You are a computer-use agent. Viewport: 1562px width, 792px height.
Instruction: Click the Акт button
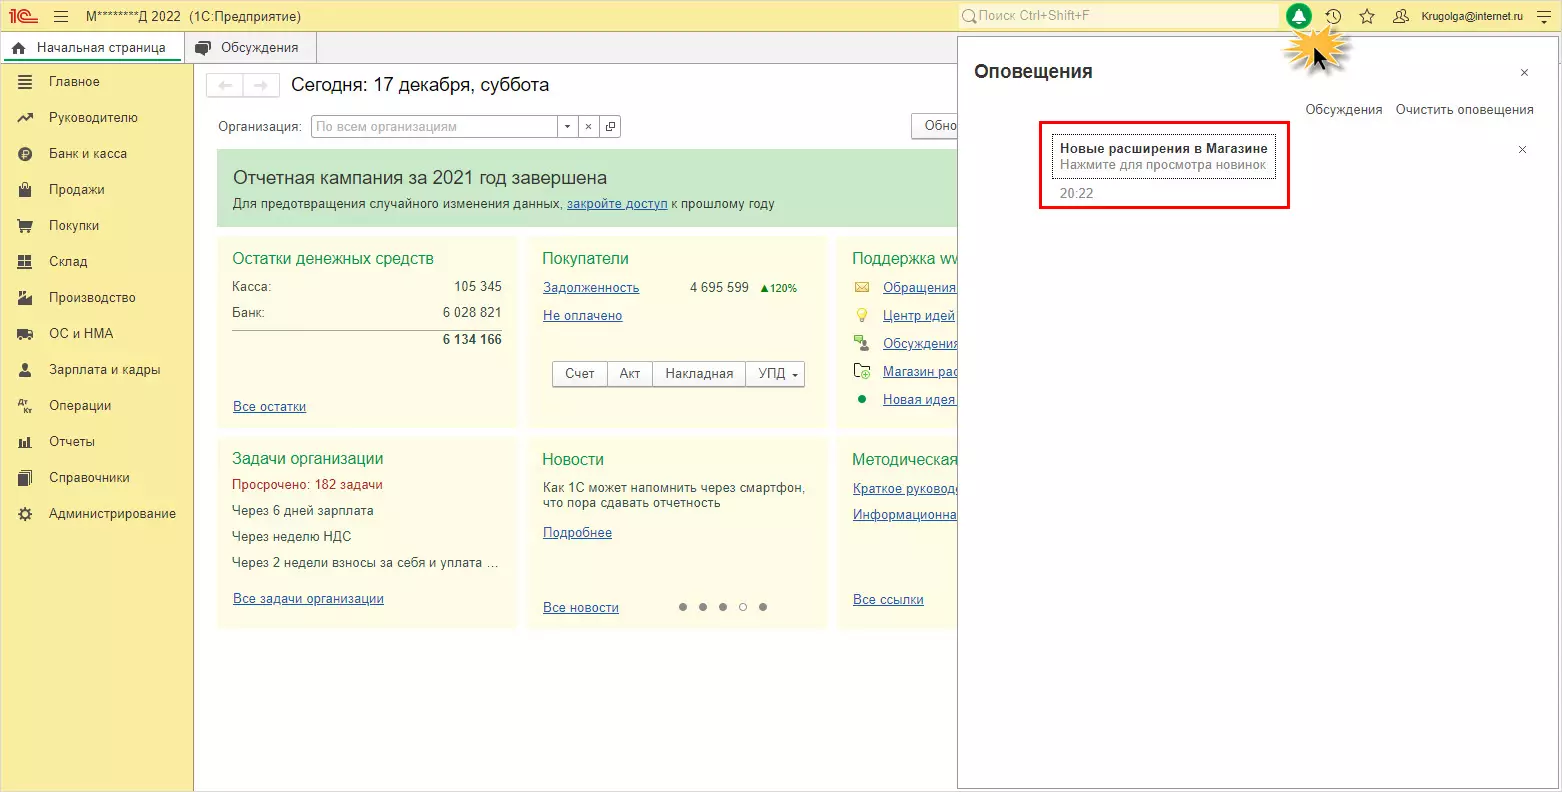(630, 374)
